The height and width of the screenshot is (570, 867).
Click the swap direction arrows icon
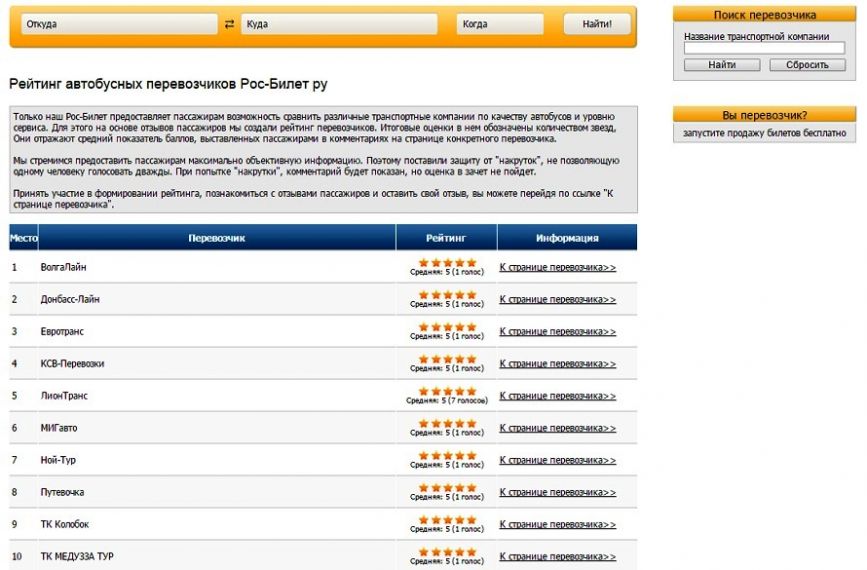(229, 24)
